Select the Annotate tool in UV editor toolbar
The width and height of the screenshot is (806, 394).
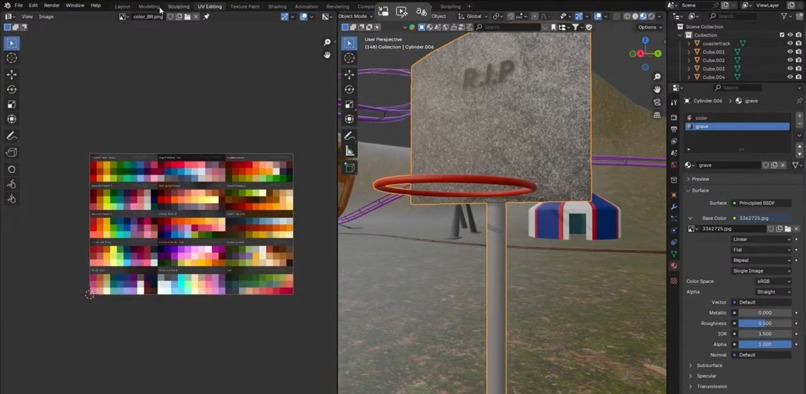pyautogui.click(x=11, y=136)
